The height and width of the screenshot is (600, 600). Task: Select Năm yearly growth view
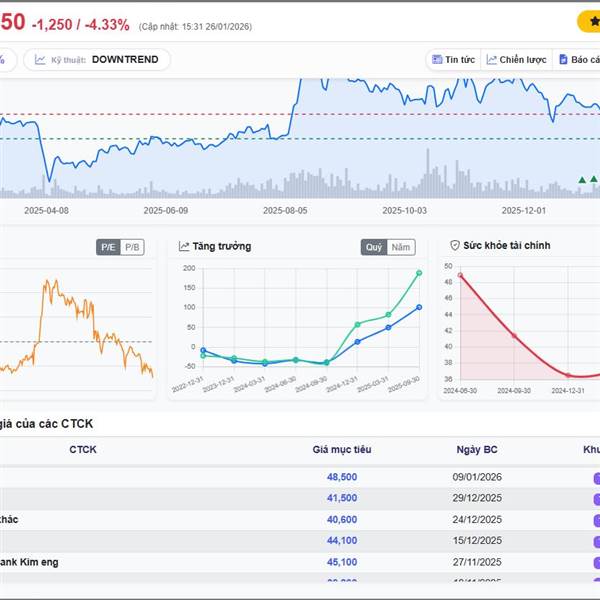(400, 247)
